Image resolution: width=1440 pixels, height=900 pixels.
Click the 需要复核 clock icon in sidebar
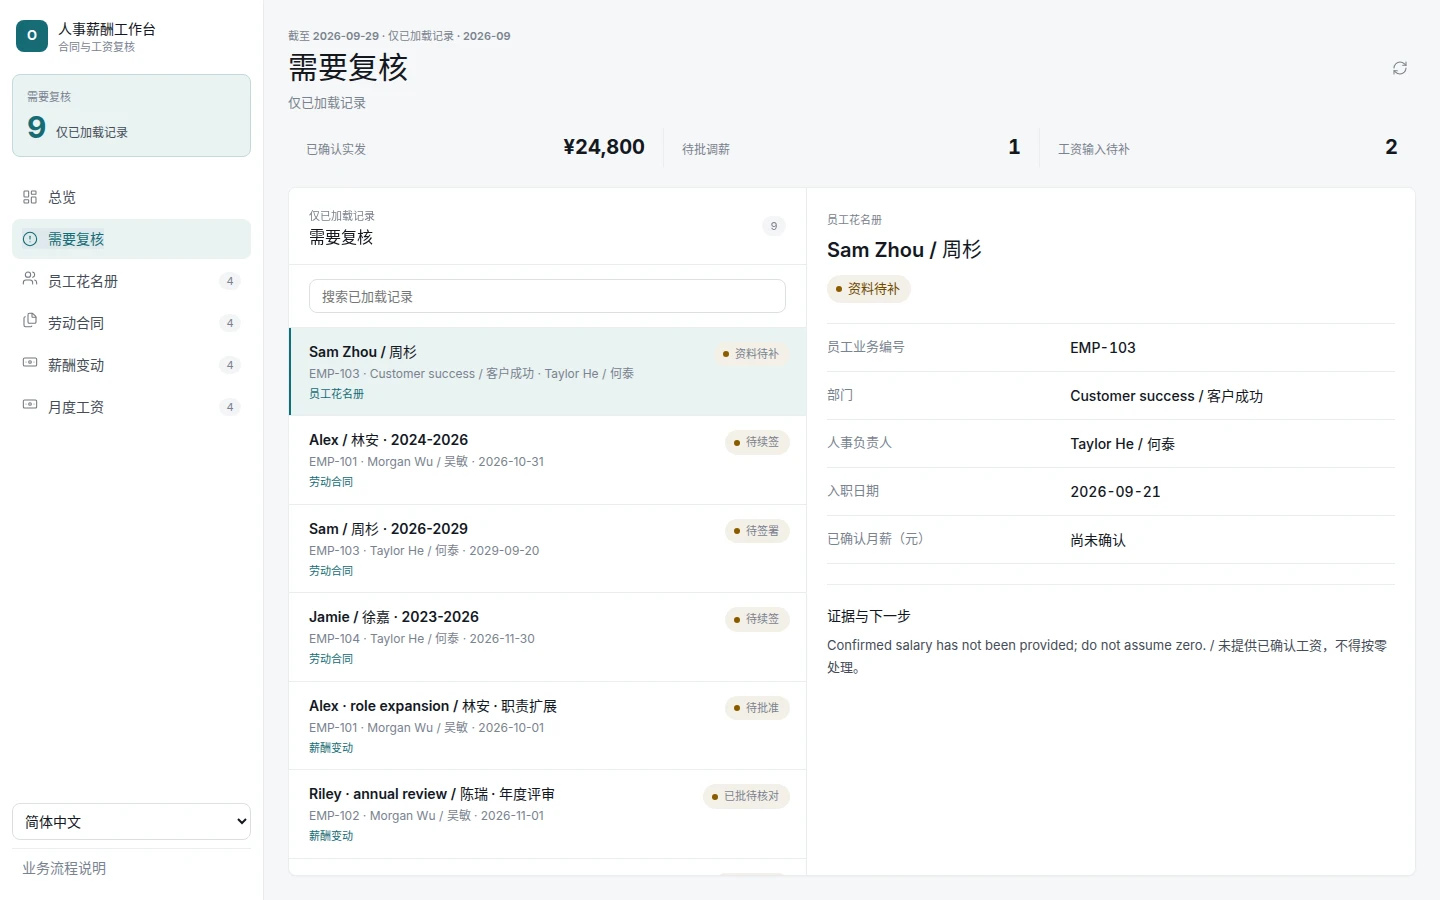coord(30,239)
